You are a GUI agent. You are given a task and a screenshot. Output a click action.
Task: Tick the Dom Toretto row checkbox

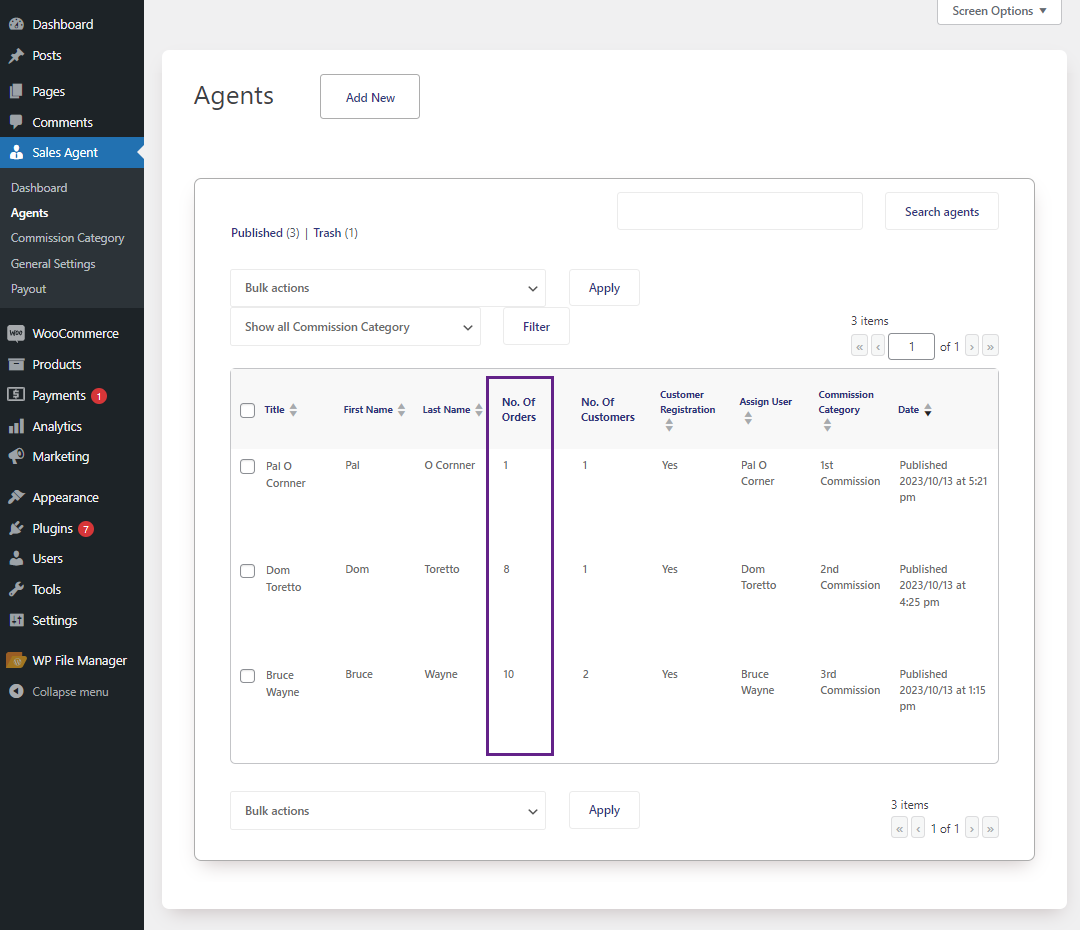pyautogui.click(x=247, y=571)
